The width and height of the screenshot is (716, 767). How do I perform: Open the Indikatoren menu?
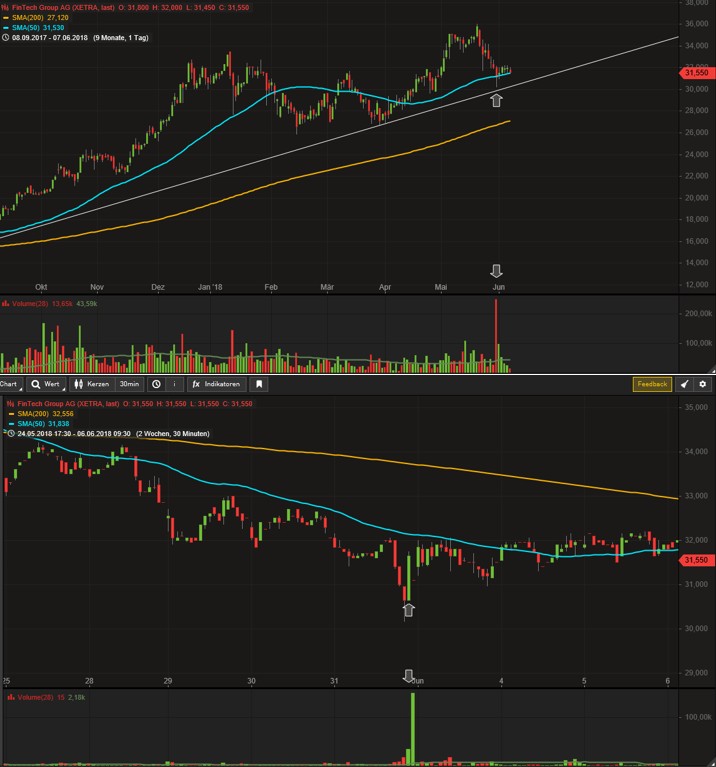[216, 384]
